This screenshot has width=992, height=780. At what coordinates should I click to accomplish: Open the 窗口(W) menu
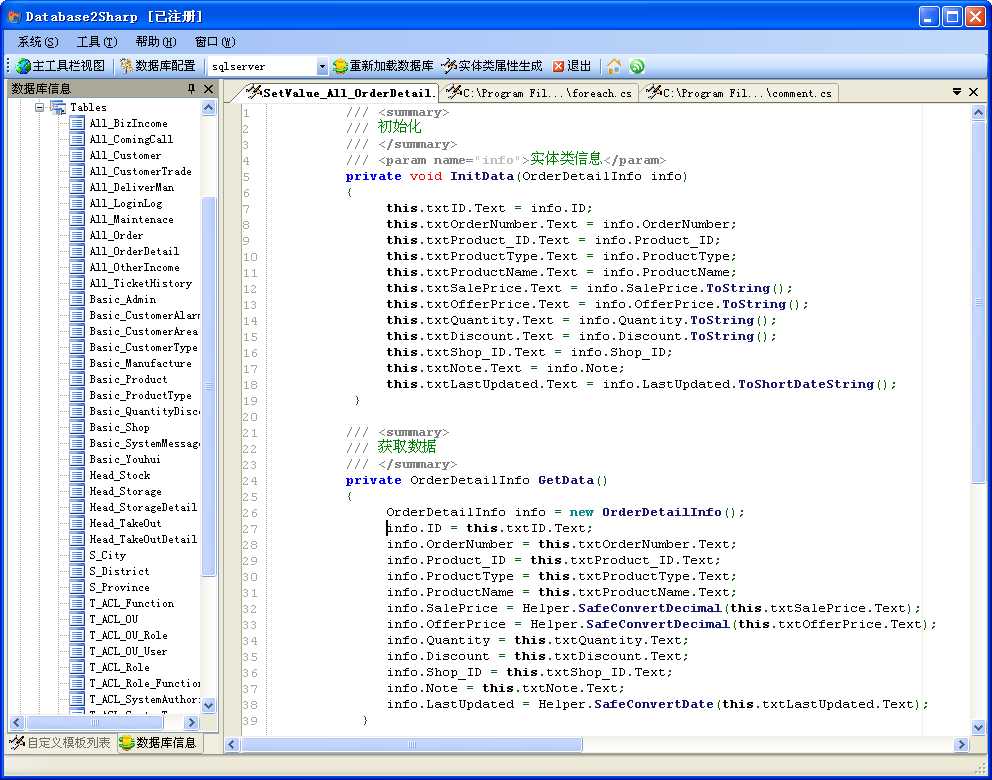(x=215, y=42)
